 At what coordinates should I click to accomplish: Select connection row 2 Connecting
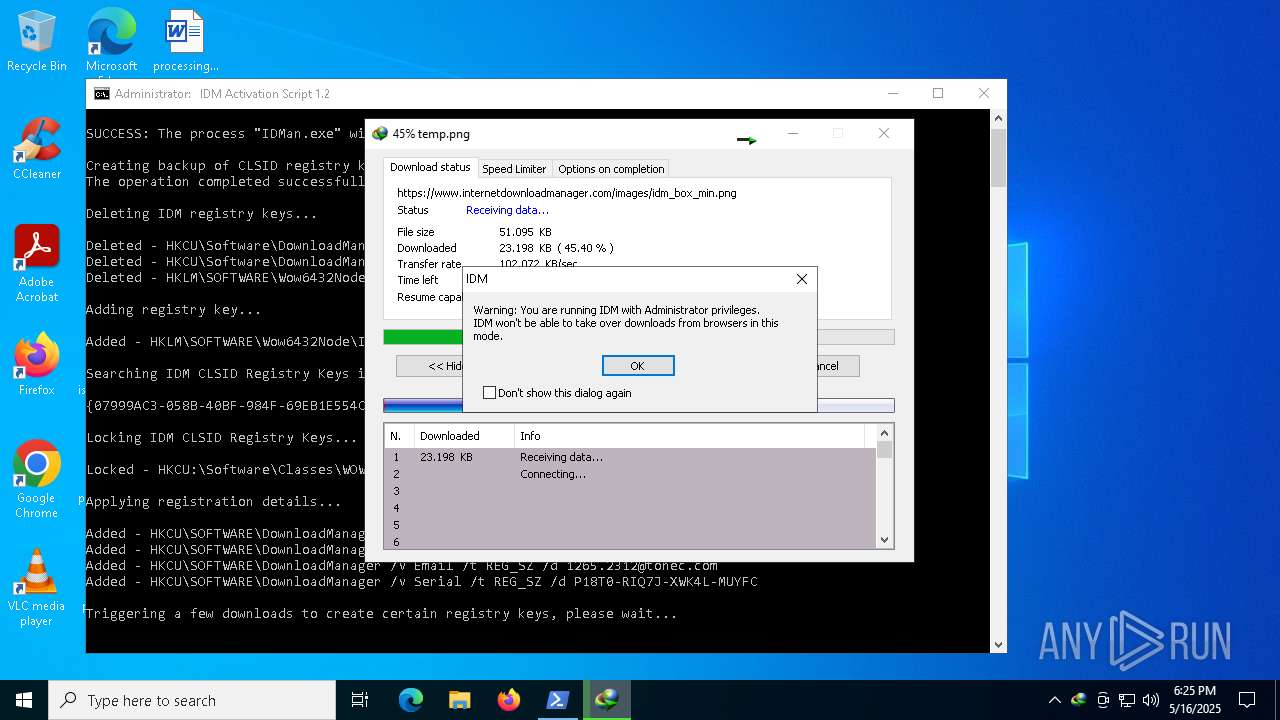point(630,474)
